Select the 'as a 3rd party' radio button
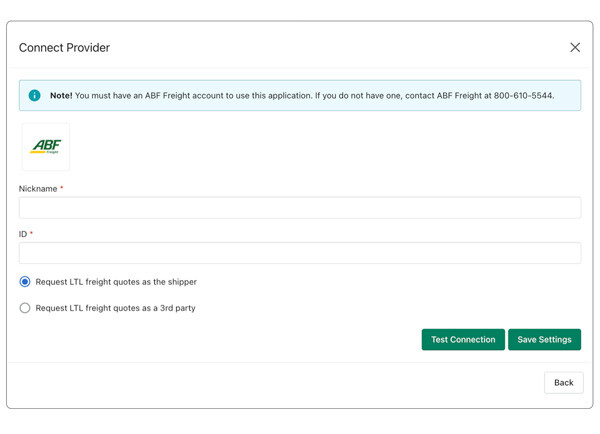Screen dimensions: 600x434 (25, 308)
